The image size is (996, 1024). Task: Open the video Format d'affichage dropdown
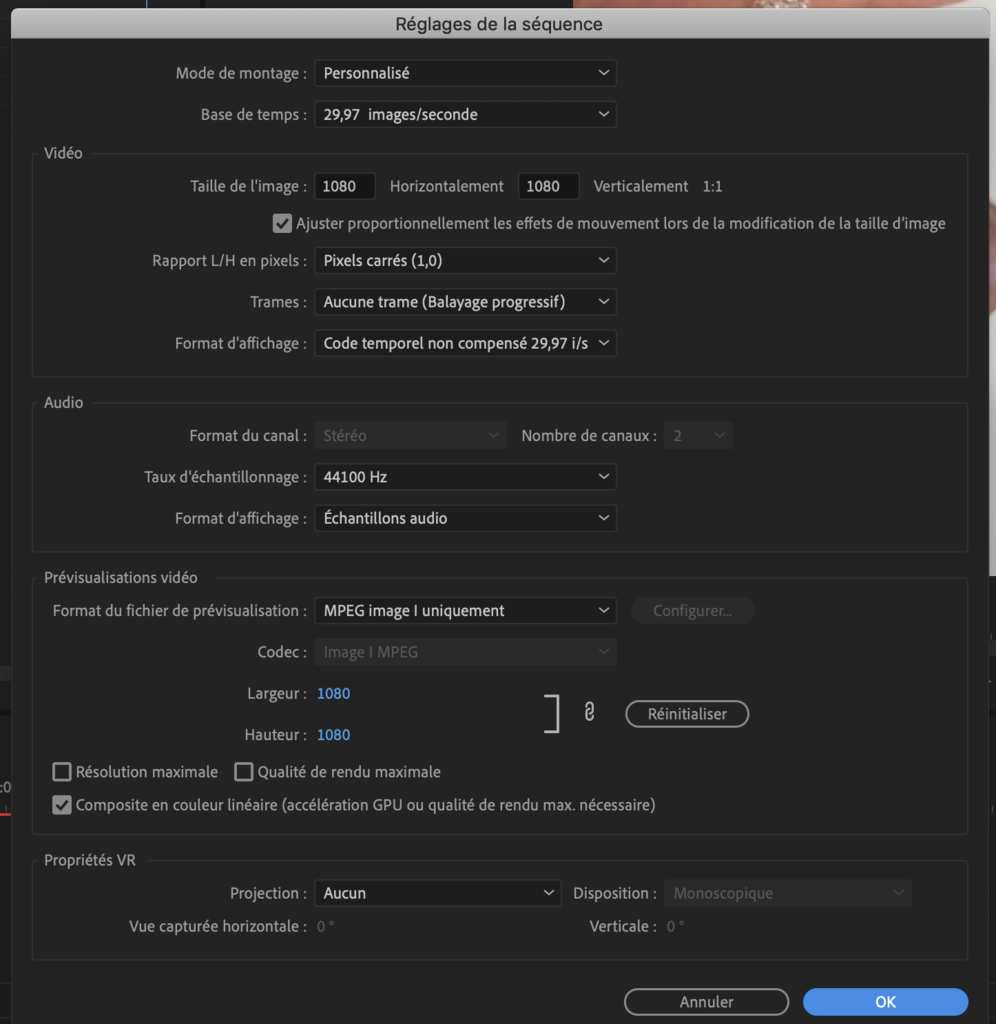click(465, 343)
